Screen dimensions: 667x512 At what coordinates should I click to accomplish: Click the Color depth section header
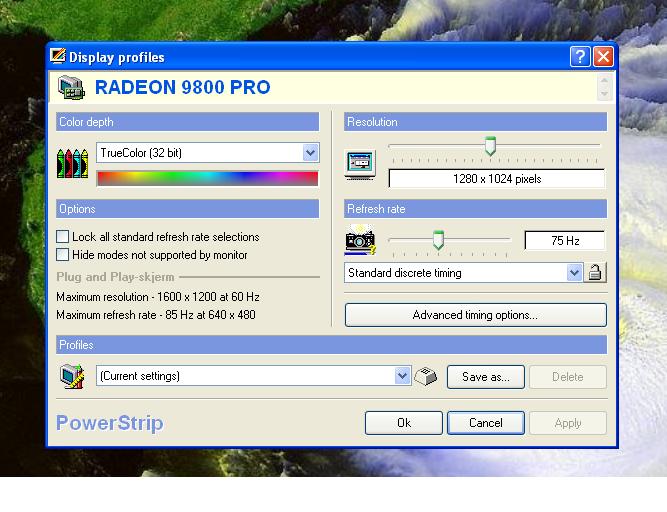[x=188, y=122]
